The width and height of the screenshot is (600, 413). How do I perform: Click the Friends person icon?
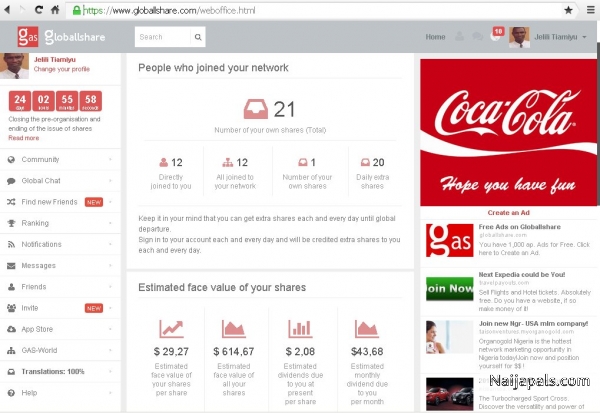[11, 287]
